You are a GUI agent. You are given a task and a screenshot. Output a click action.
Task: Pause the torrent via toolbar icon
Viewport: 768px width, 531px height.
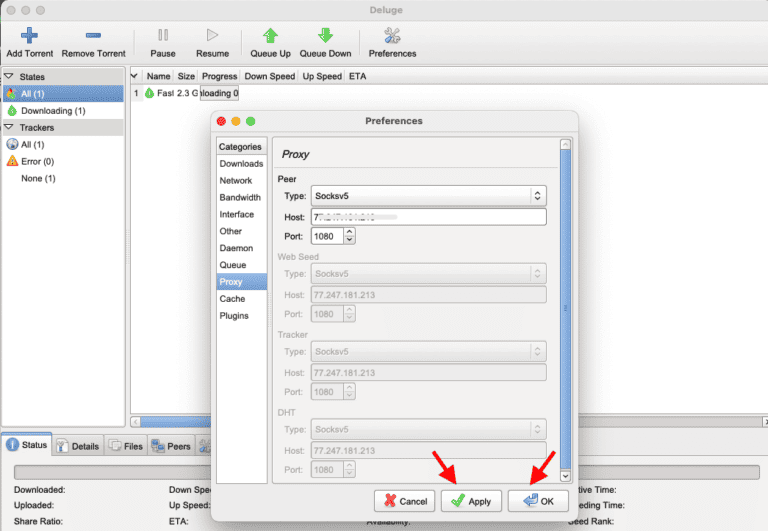pos(163,36)
